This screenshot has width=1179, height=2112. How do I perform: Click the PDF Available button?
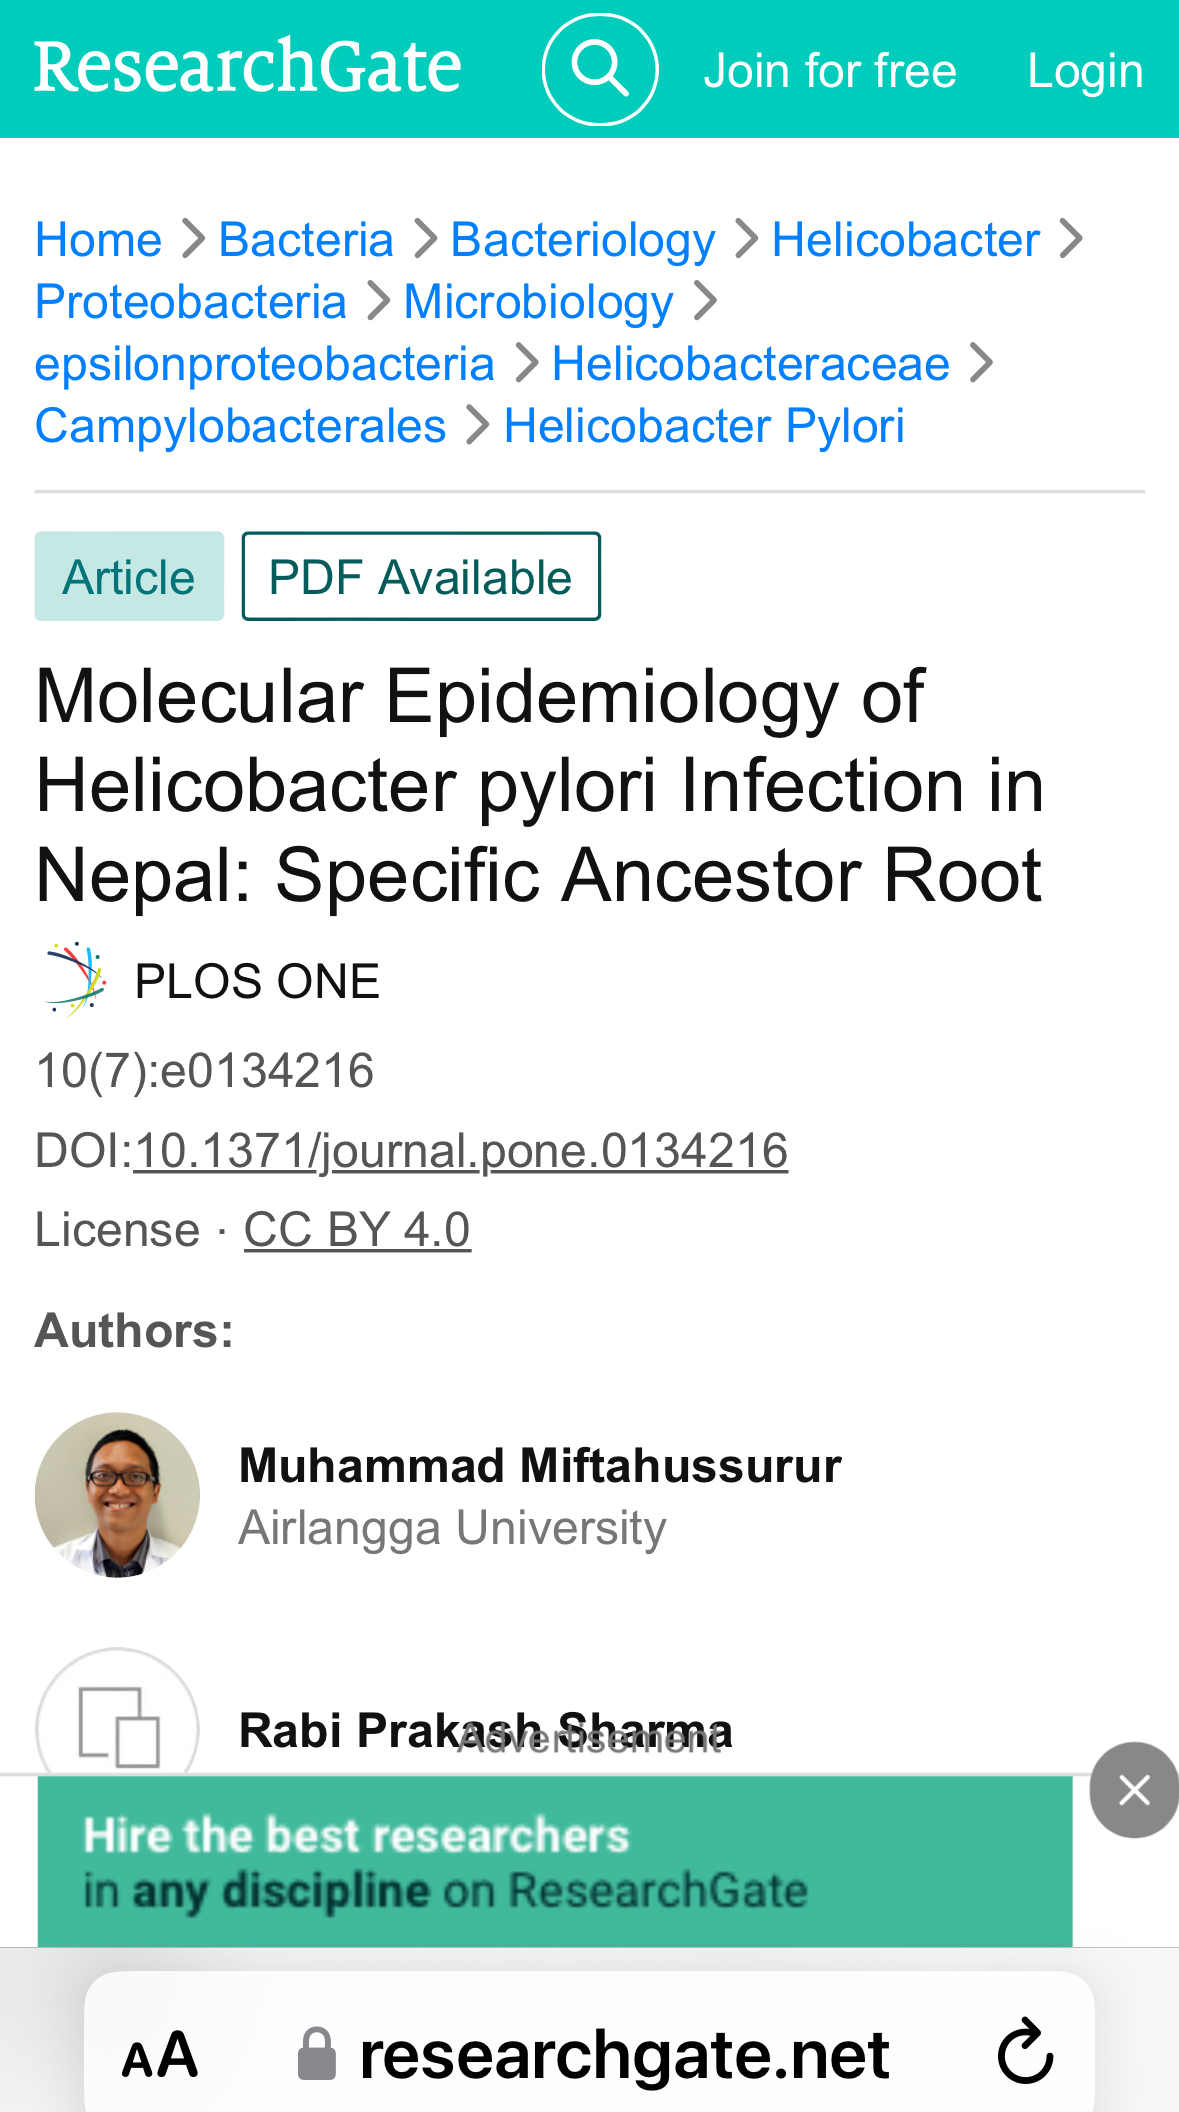(x=421, y=576)
